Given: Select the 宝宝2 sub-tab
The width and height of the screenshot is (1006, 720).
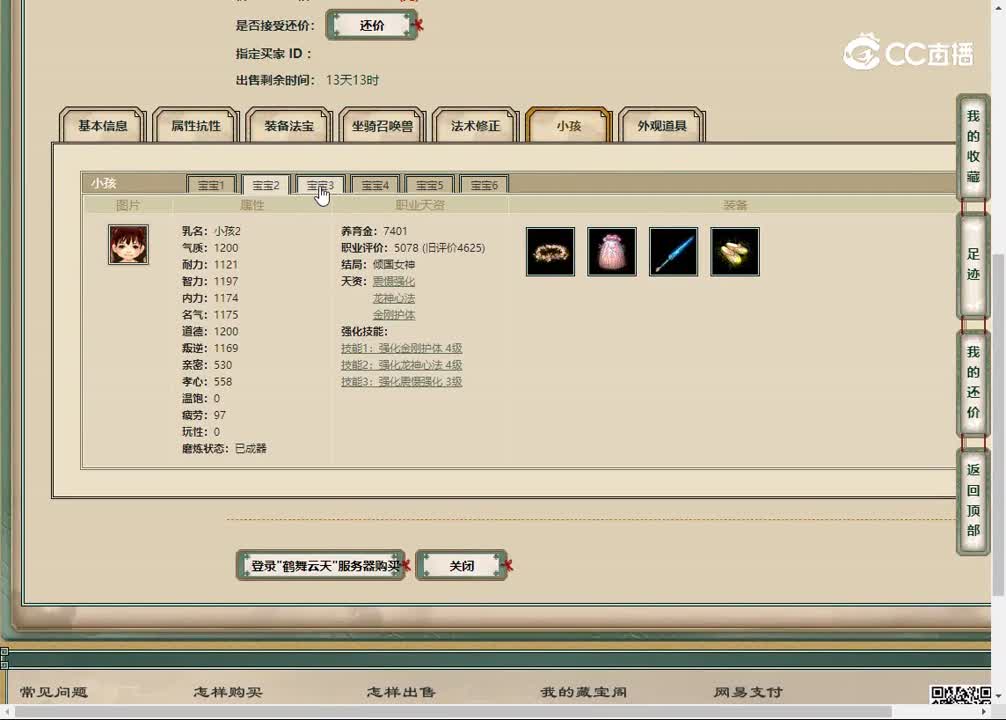Looking at the screenshot, I should [266, 185].
